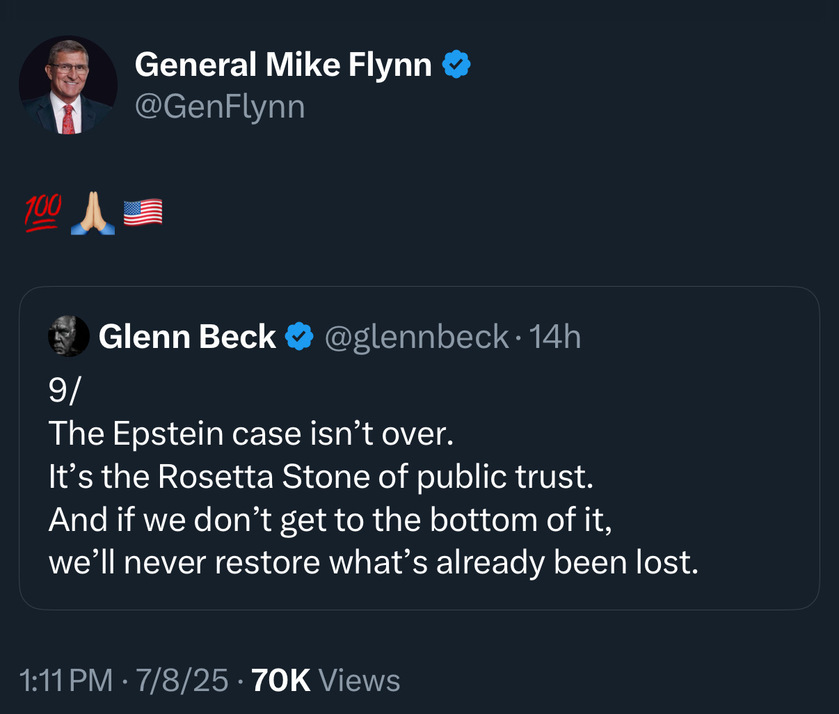Click Glenn Beck's verified badge
Screen dimensions: 839x714
tap(299, 336)
